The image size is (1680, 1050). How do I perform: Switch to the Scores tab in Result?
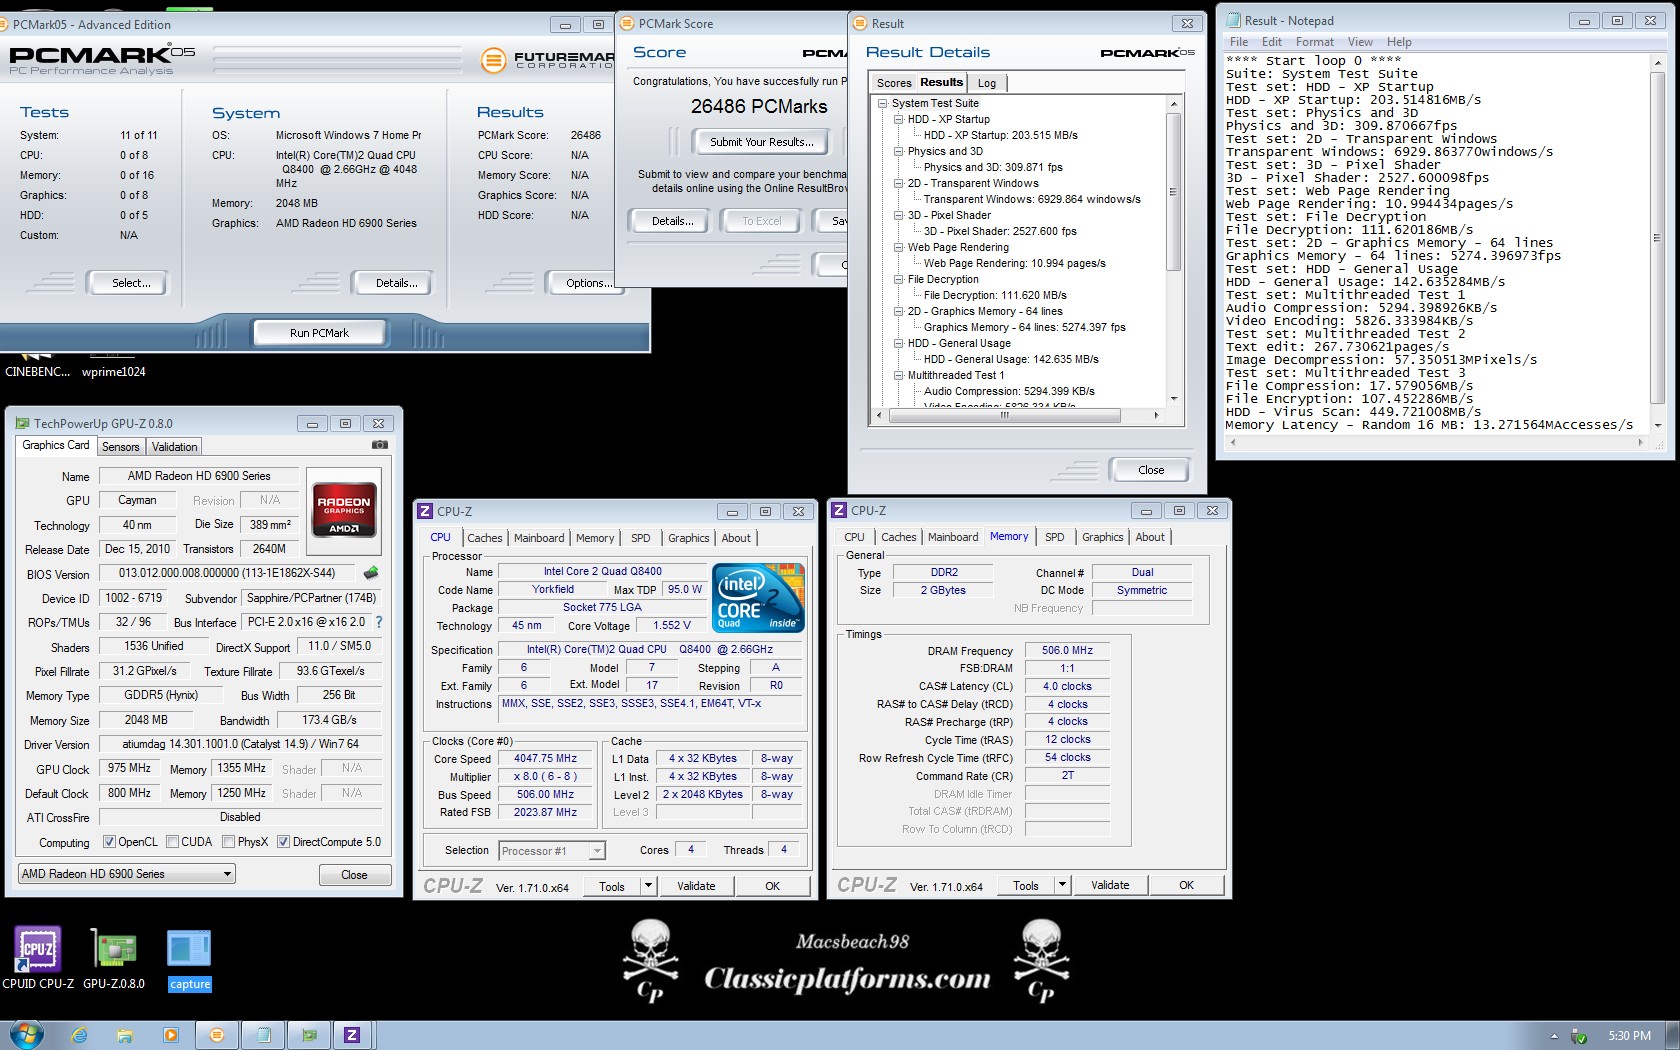(x=894, y=83)
